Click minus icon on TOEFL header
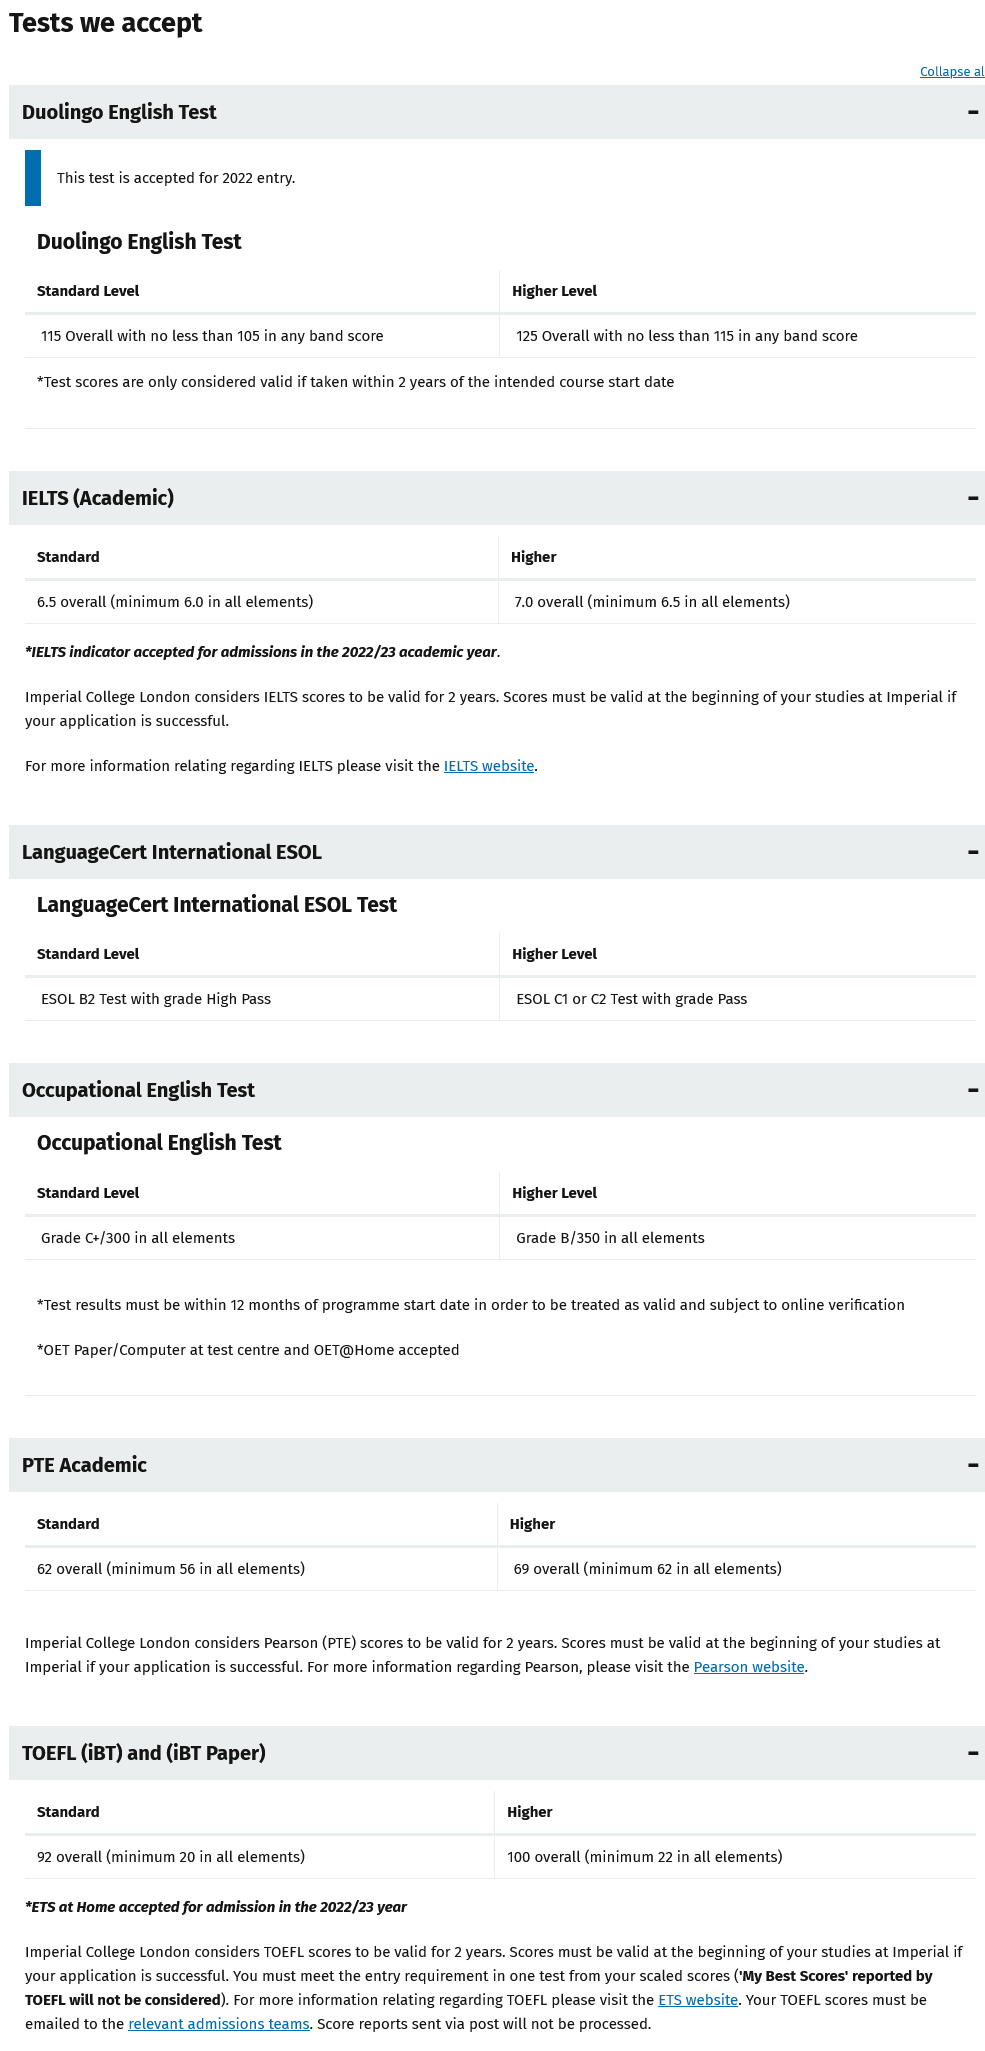This screenshot has width=985, height=2051. tap(973, 1753)
